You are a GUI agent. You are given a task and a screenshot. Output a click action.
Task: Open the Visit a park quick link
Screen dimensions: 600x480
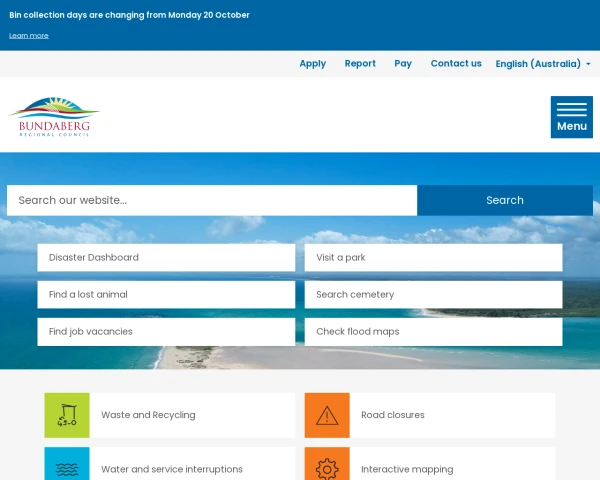coord(434,258)
